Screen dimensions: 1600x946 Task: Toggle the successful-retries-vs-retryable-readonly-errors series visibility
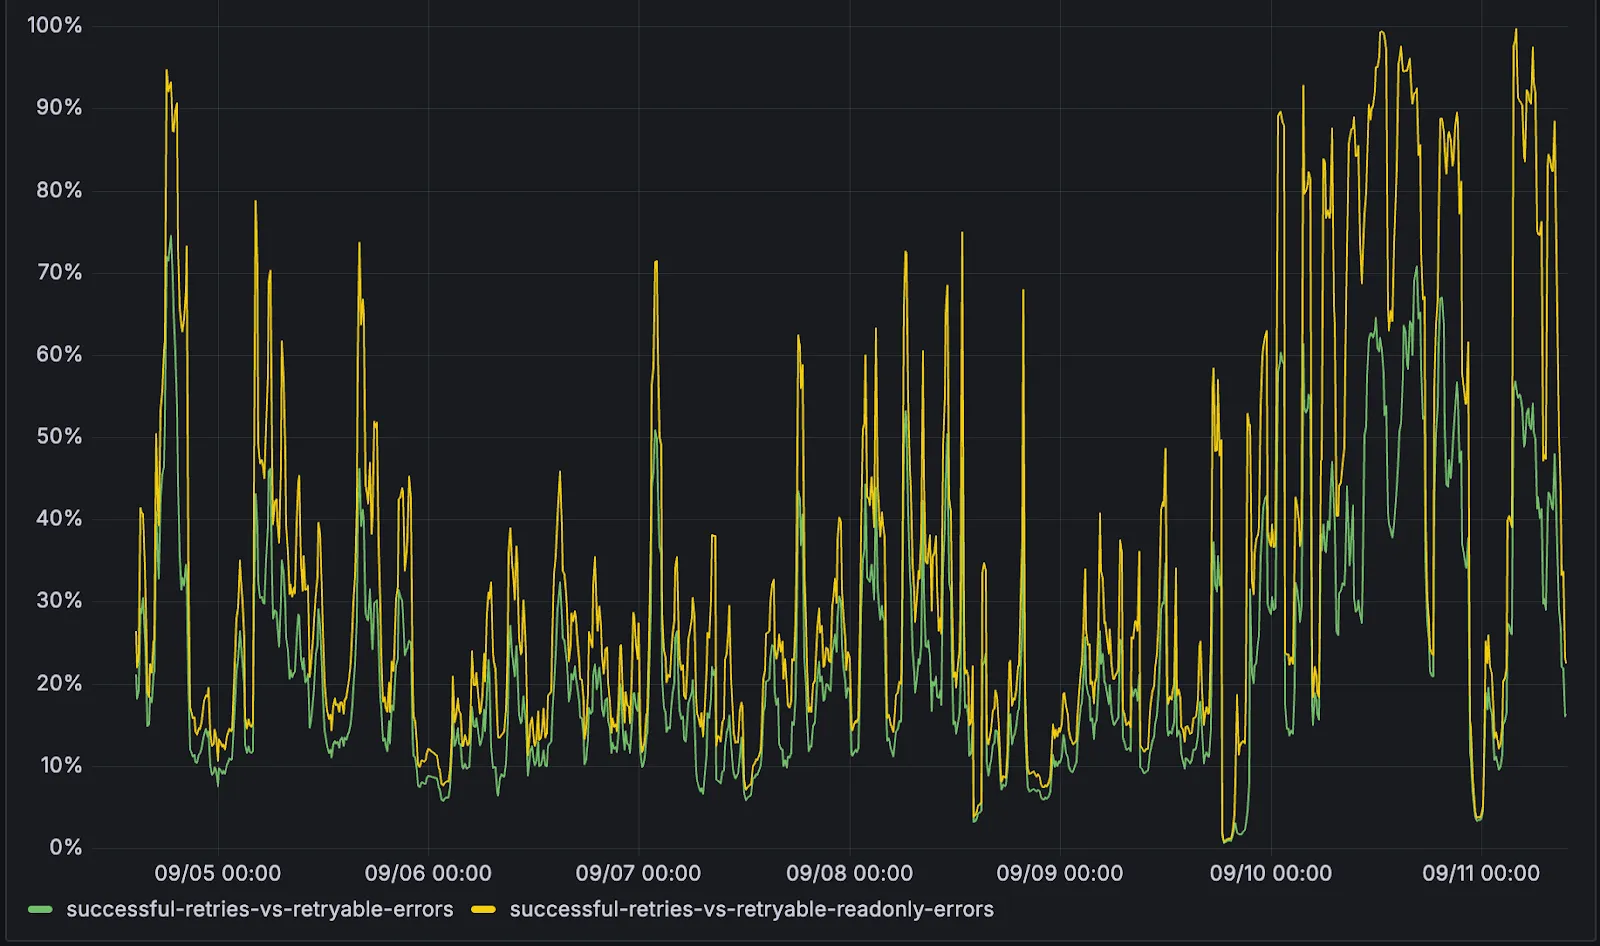pos(750,909)
